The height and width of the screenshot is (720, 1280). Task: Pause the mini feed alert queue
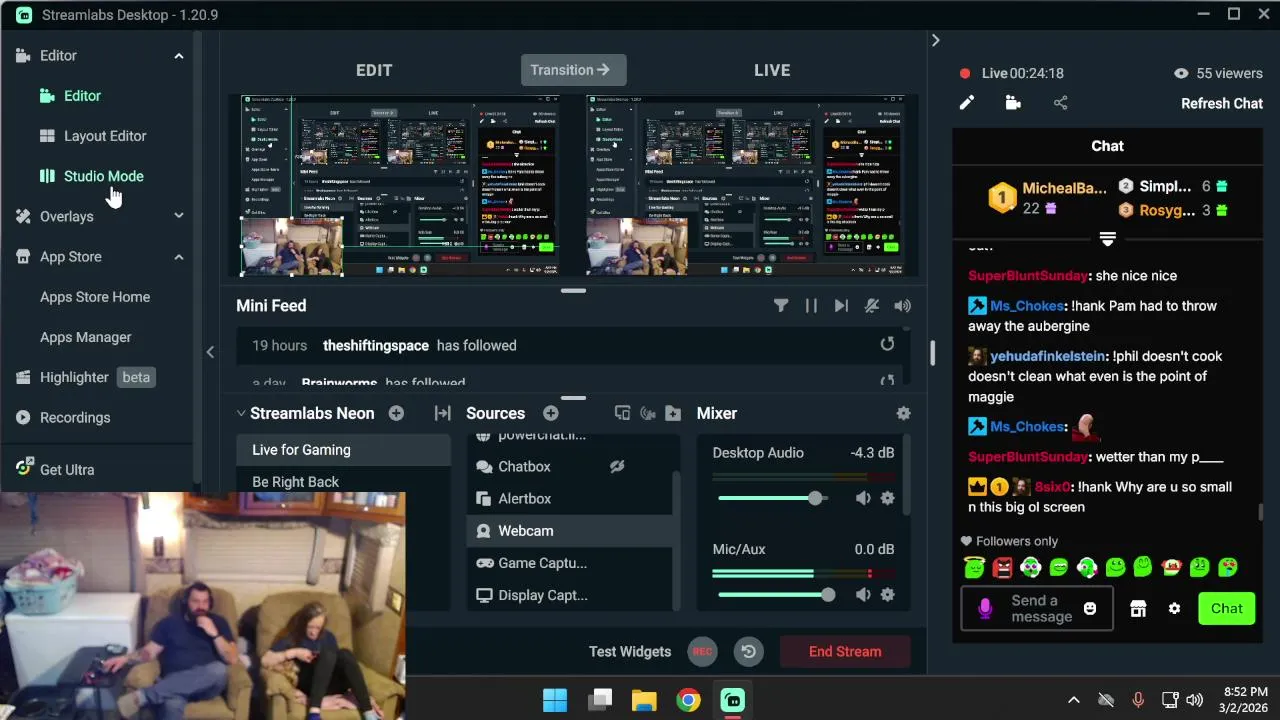click(x=811, y=306)
